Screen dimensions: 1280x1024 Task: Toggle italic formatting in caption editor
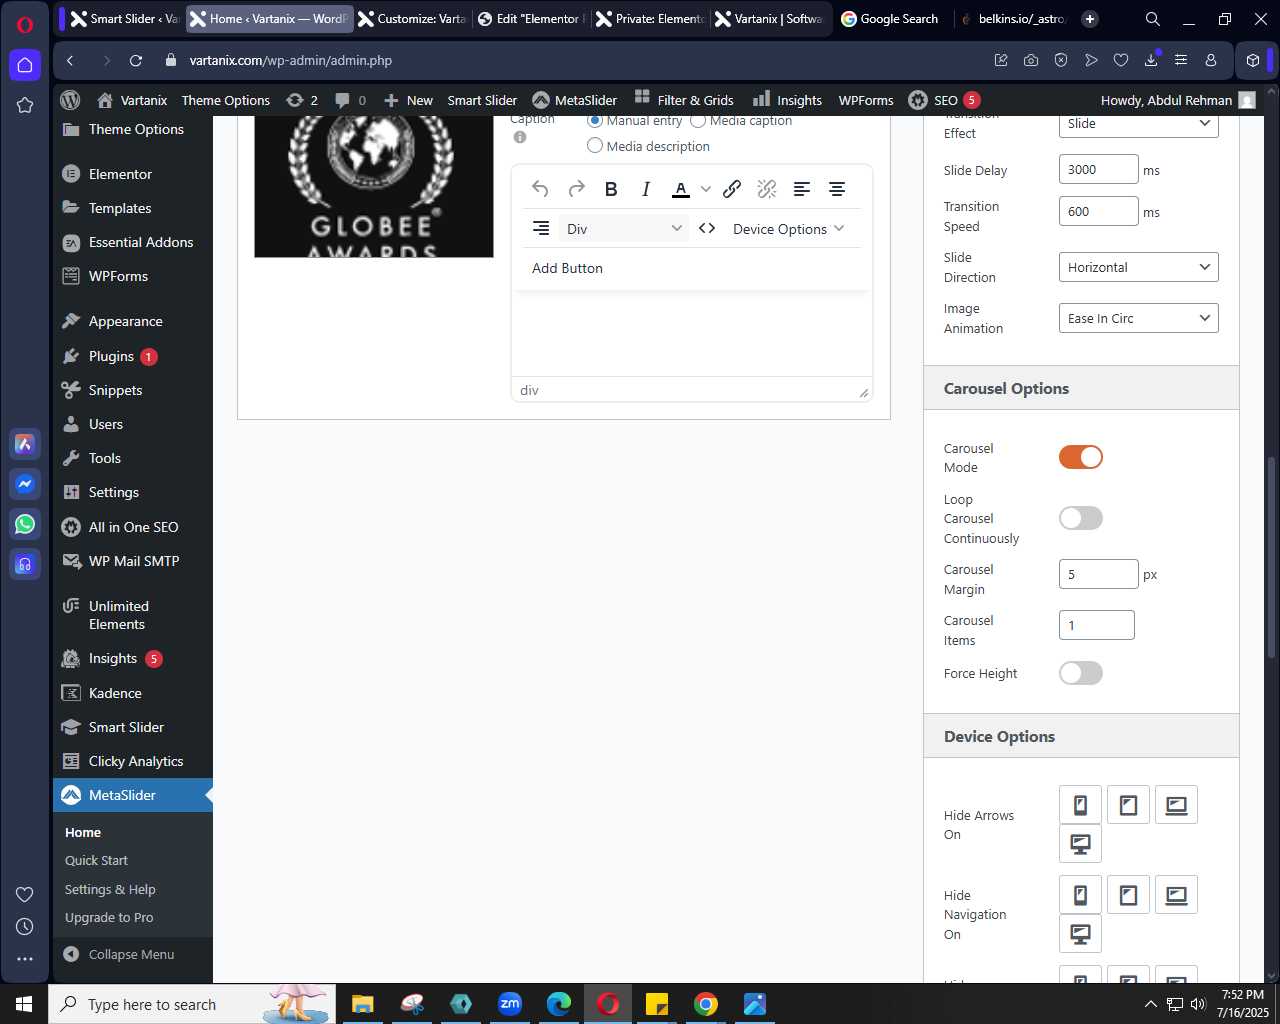[646, 189]
